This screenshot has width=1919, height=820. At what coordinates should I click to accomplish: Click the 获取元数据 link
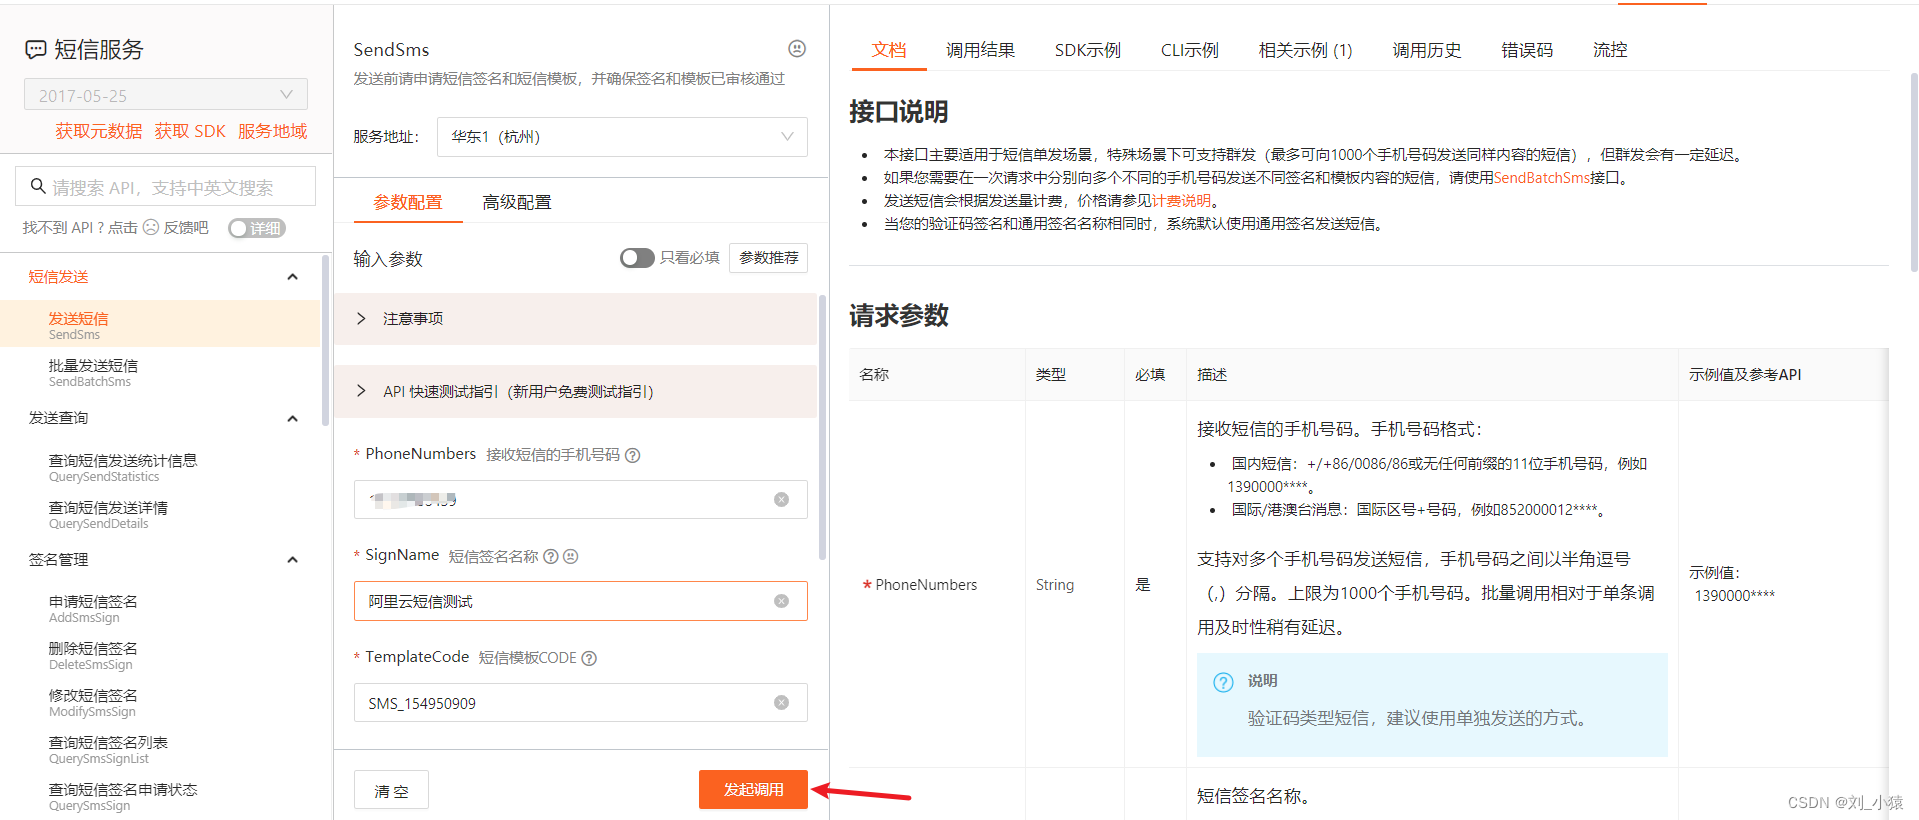(x=99, y=131)
